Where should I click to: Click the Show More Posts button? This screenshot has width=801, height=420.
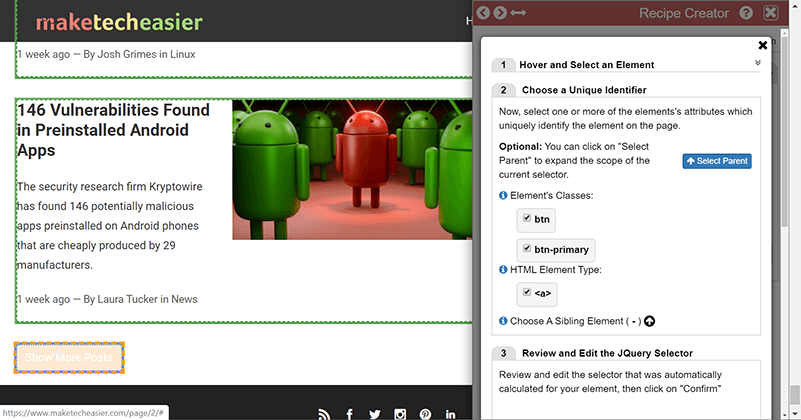[69, 358]
